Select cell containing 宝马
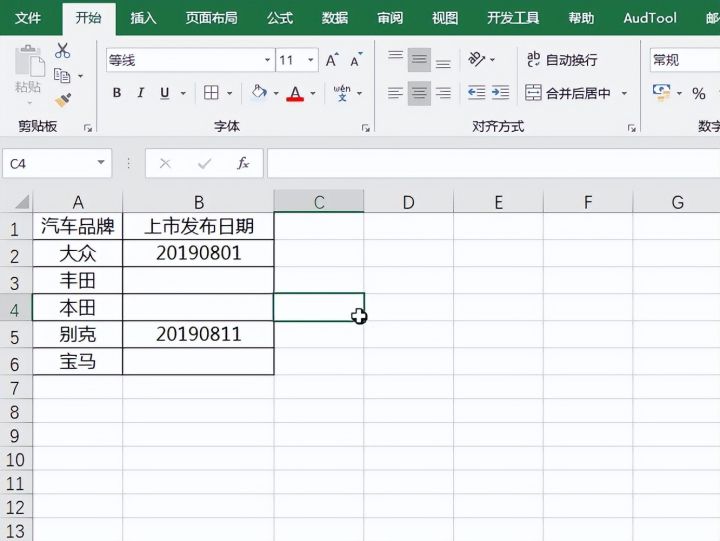 point(78,361)
